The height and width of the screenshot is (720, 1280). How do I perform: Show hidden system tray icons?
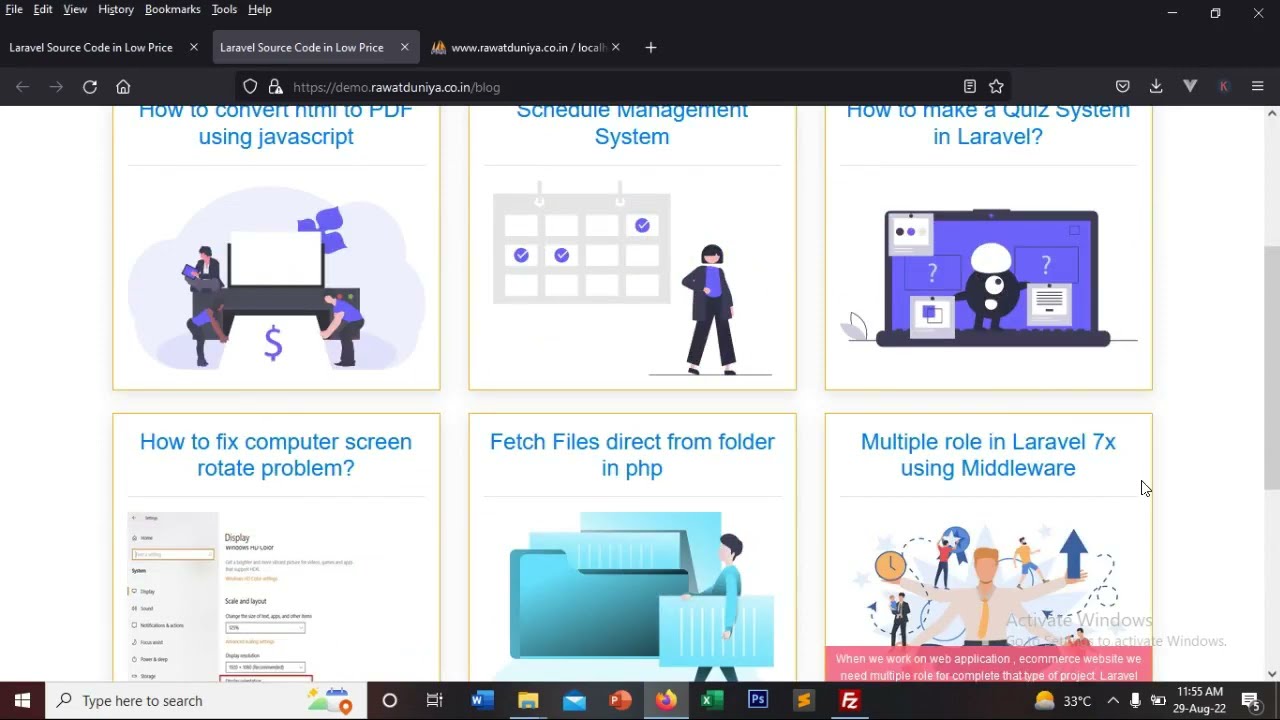(1112, 700)
